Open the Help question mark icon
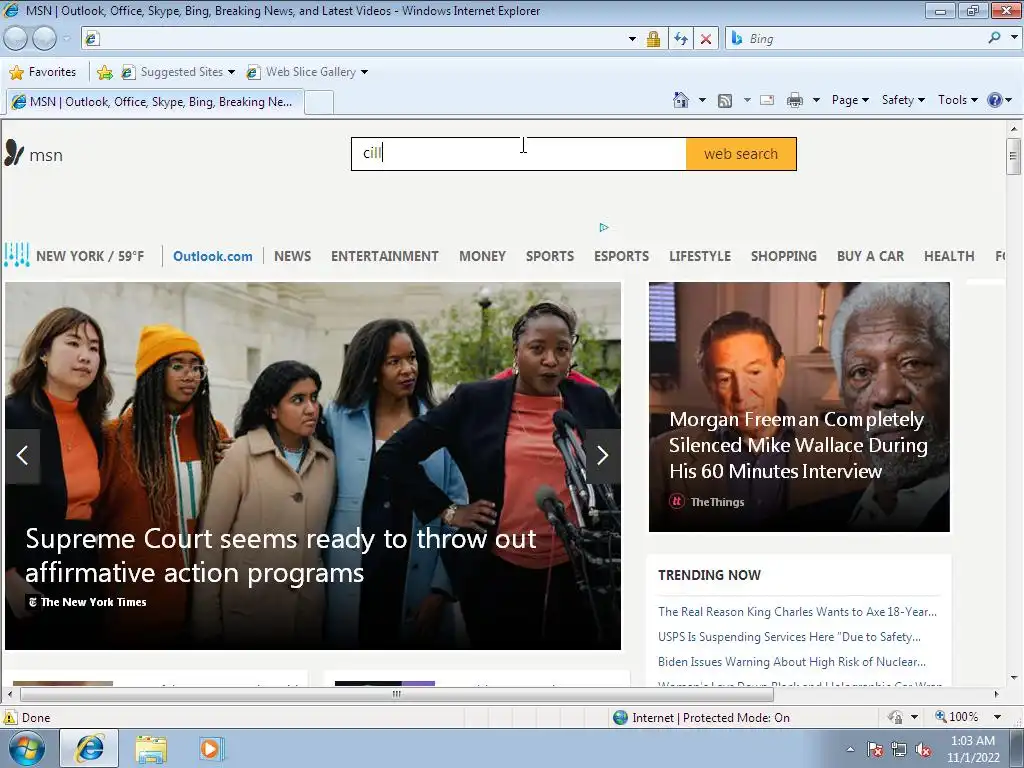Screen dimensions: 1024x768 tap(994, 100)
